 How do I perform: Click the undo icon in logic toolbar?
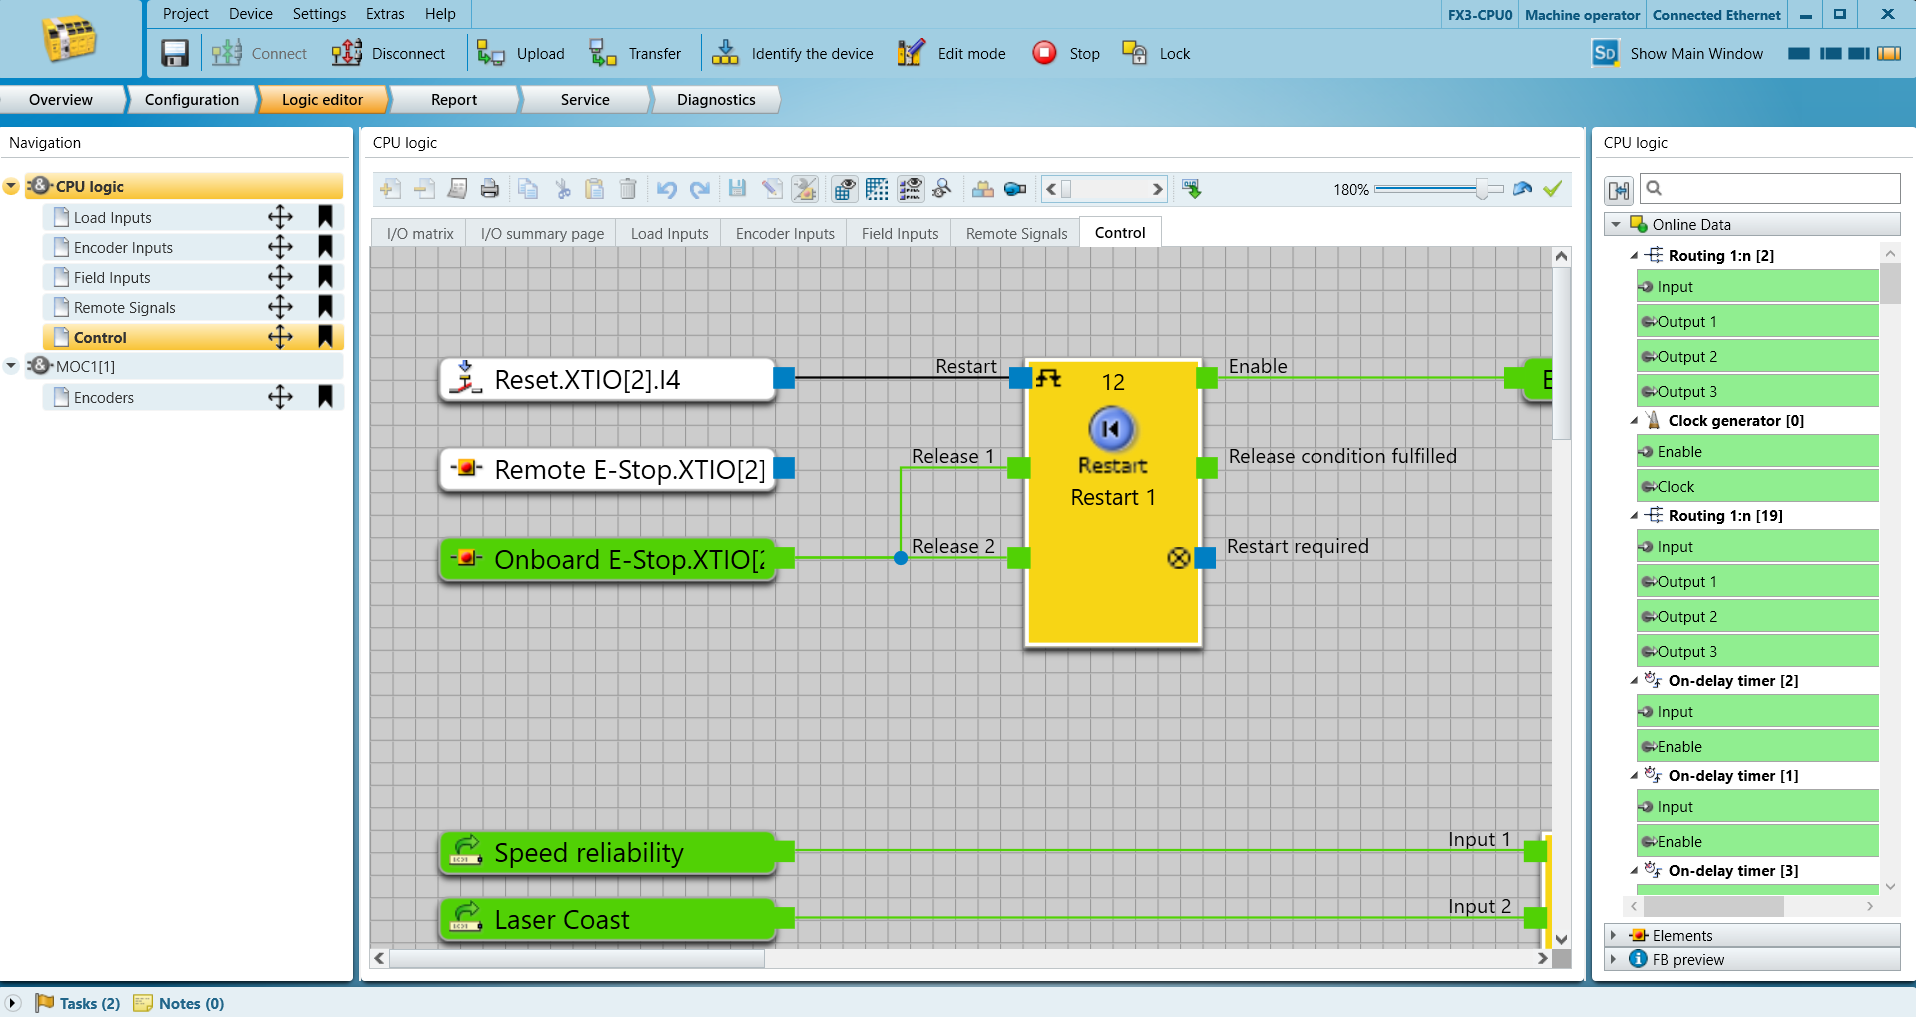coord(667,188)
